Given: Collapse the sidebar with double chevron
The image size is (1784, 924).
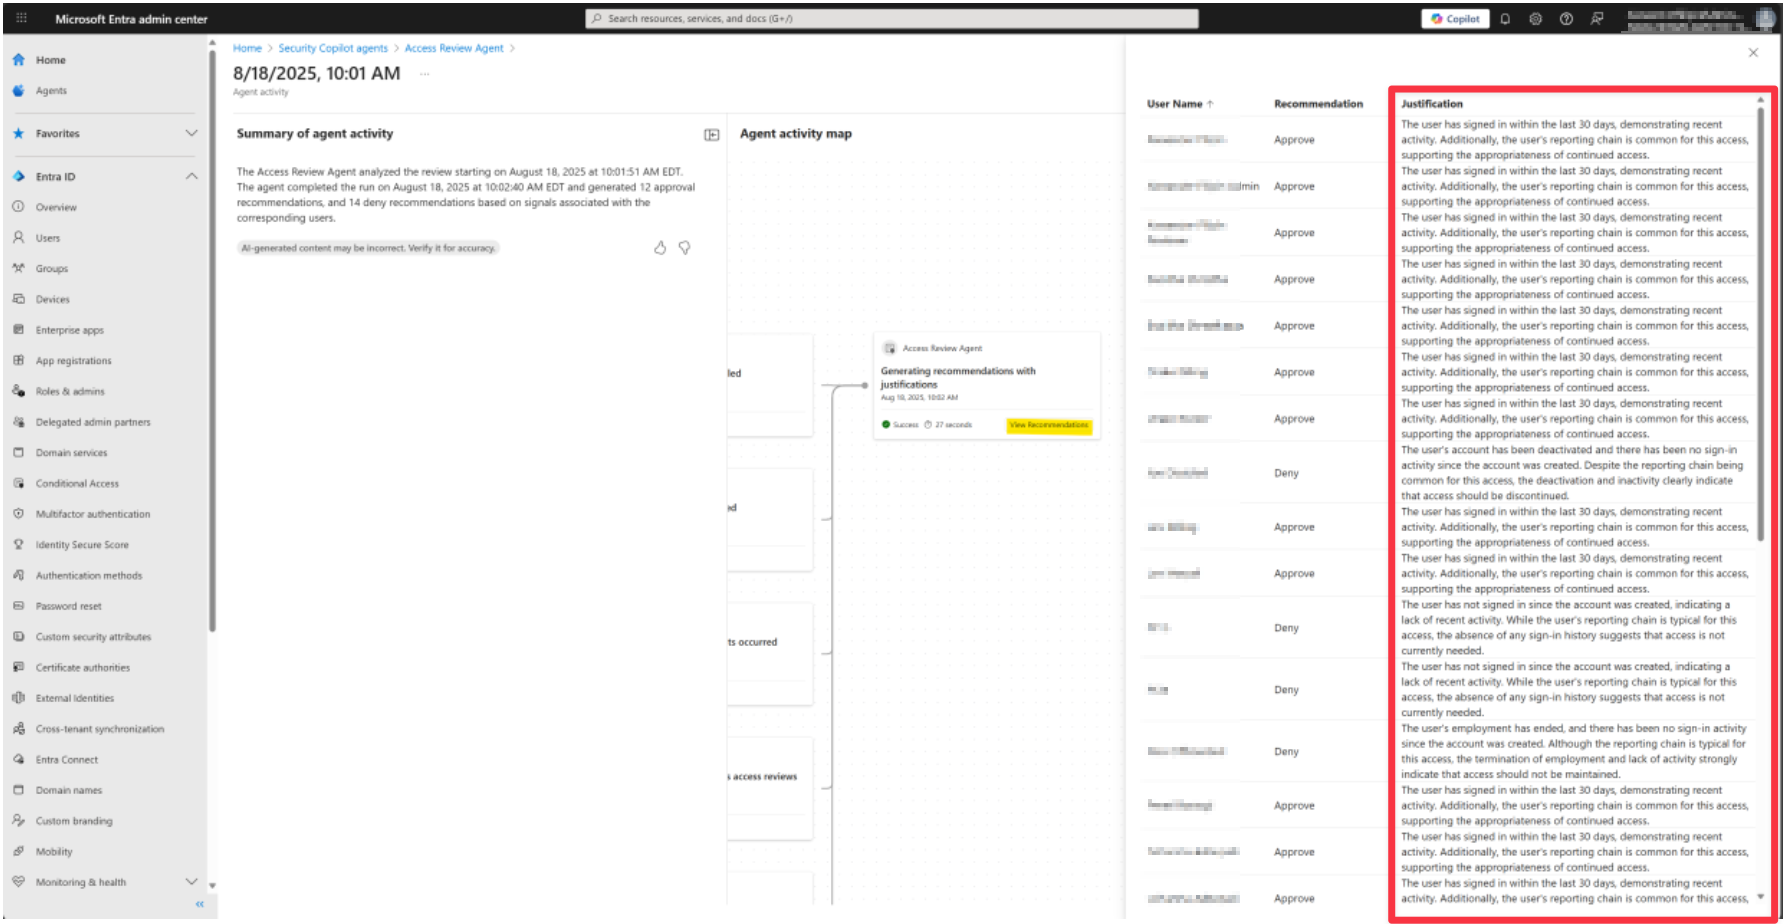Looking at the screenshot, I should click(x=199, y=904).
